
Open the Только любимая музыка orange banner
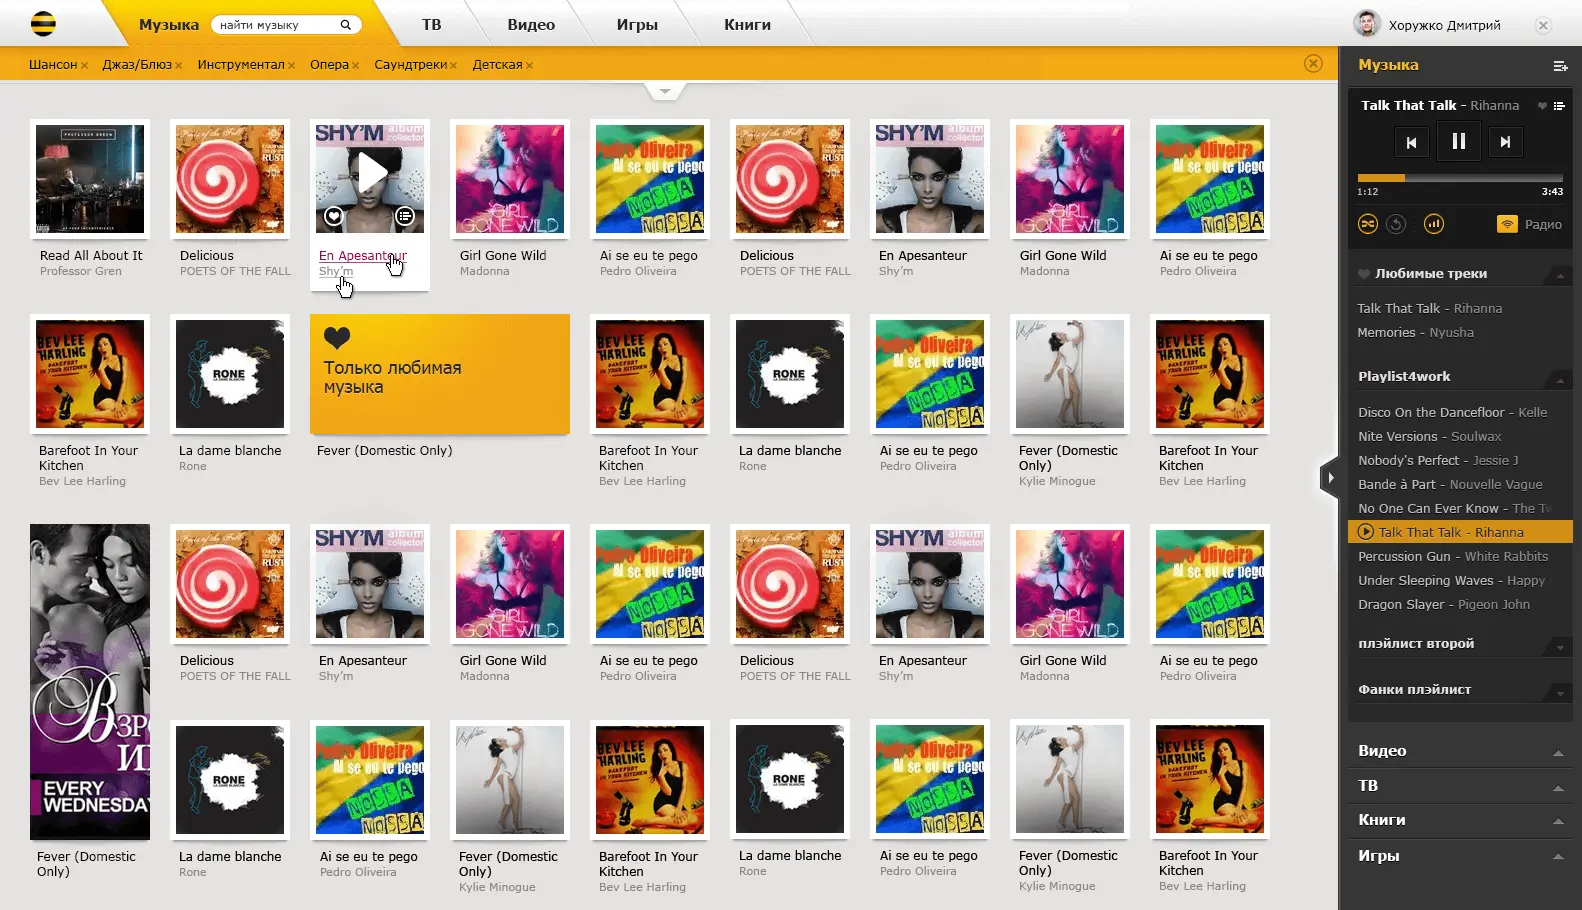coord(440,374)
